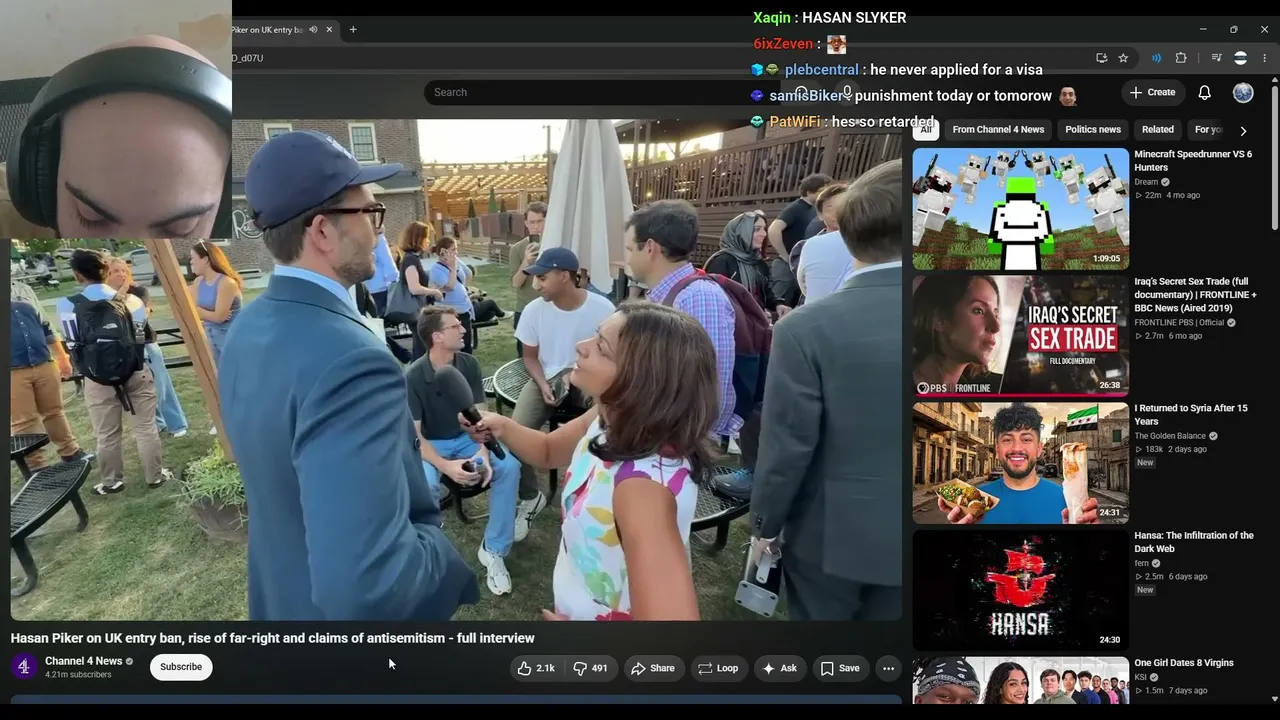1280x720 pixels.
Task: Like the video with thumbs up
Action: tap(537, 668)
